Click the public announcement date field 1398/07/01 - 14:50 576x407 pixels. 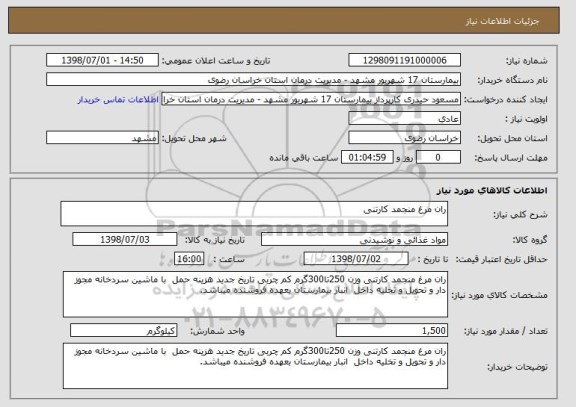tap(102, 60)
